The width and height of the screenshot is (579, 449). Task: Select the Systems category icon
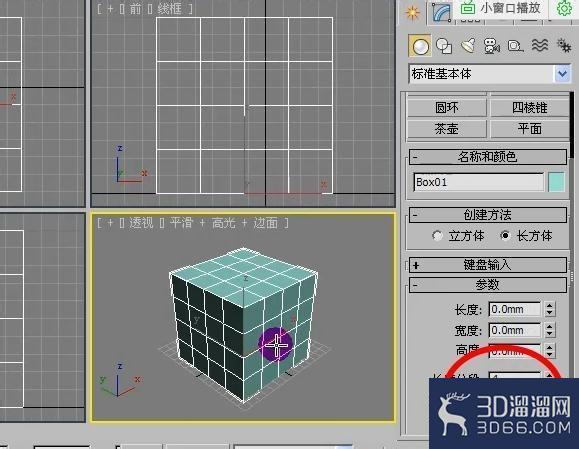pyautogui.click(x=564, y=46)
